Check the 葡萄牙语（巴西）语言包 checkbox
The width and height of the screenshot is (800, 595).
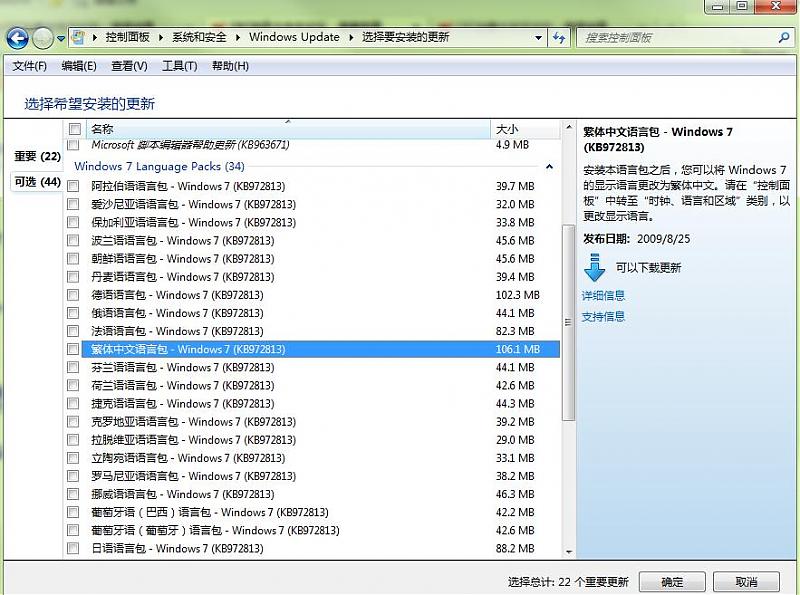[x=73, y=512]
